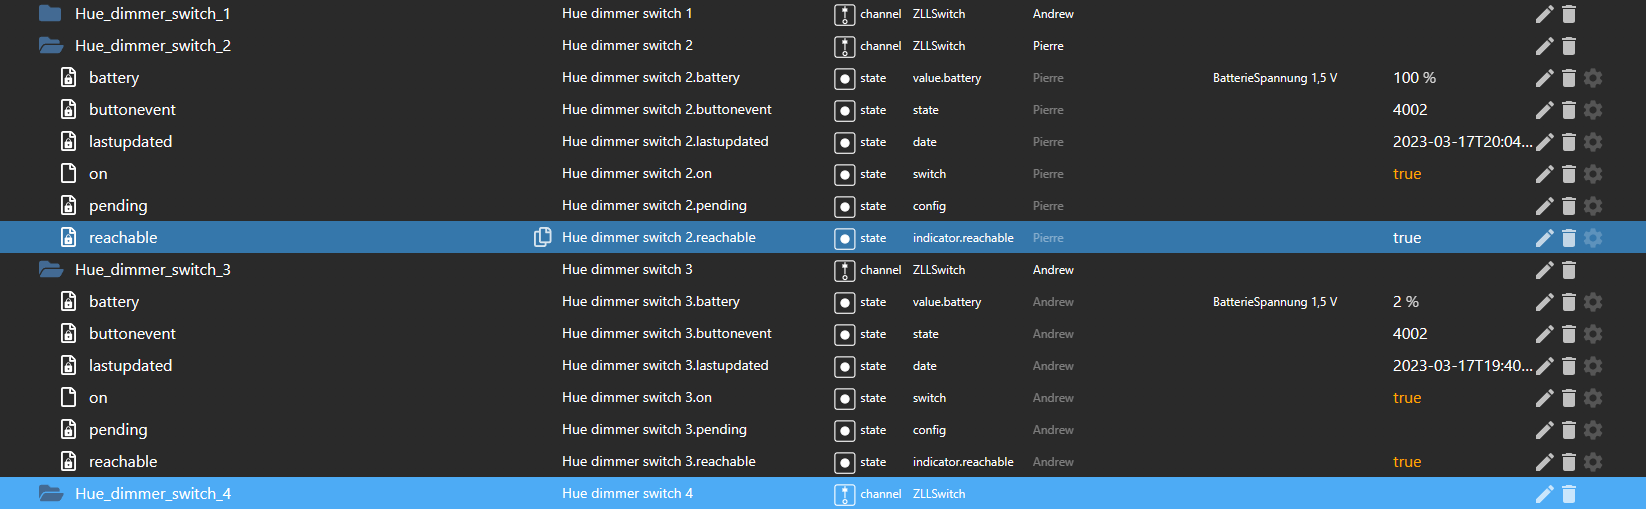Screen dimensions: 1646x509
Task: Expand the Hue_dimmer_switch_1 folder
Action: pos(50,14)
